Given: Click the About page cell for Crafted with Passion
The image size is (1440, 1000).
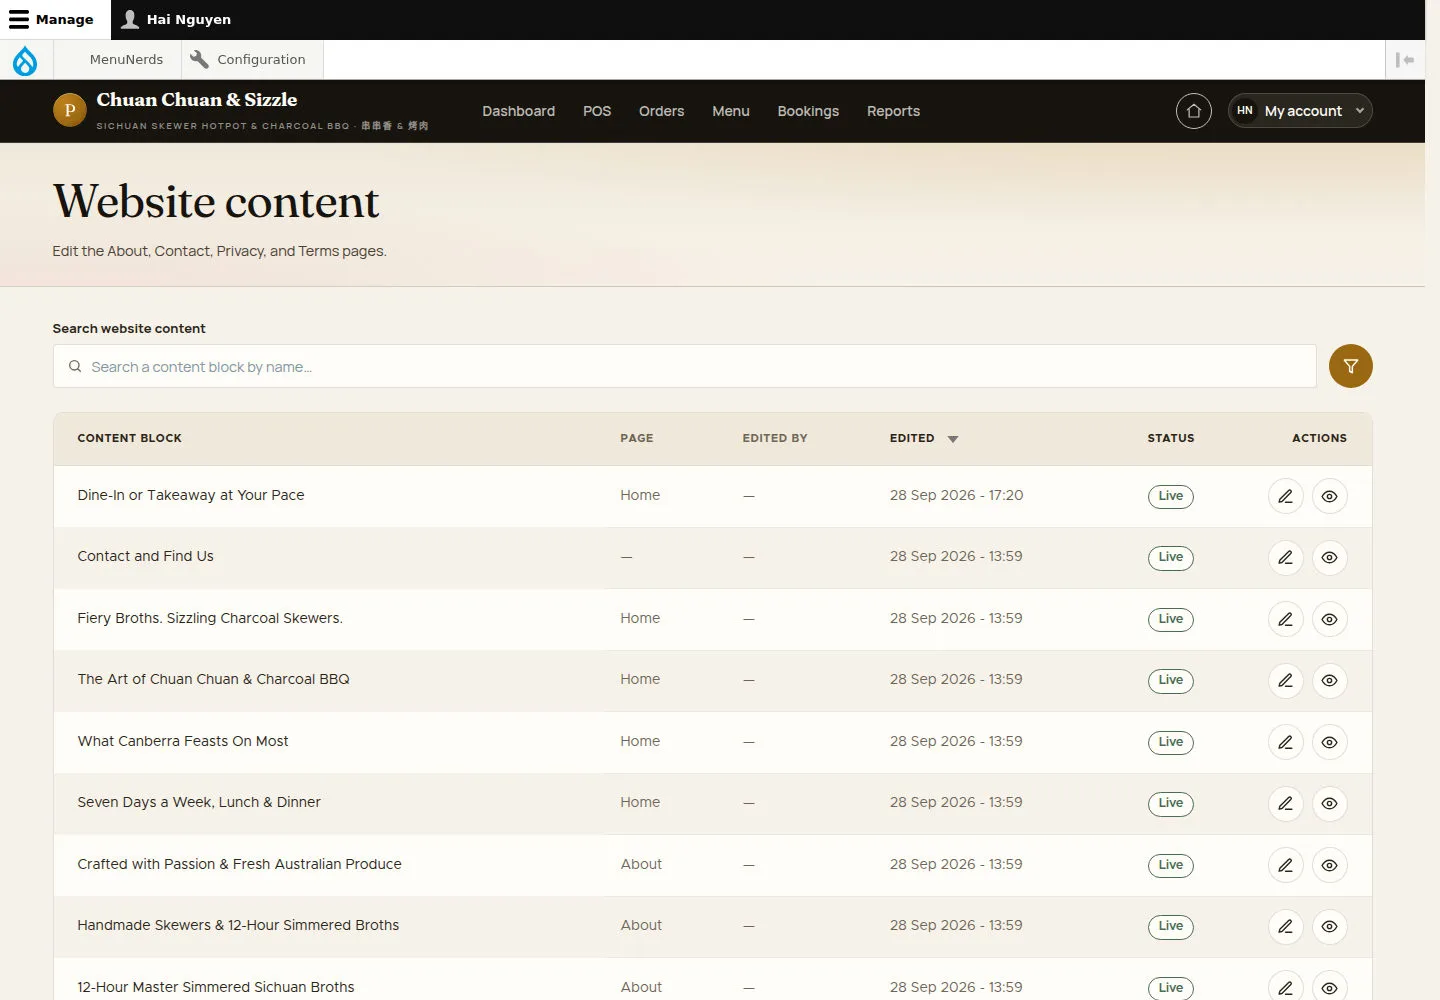Looking at the screenshot, I should pos(641,864).
